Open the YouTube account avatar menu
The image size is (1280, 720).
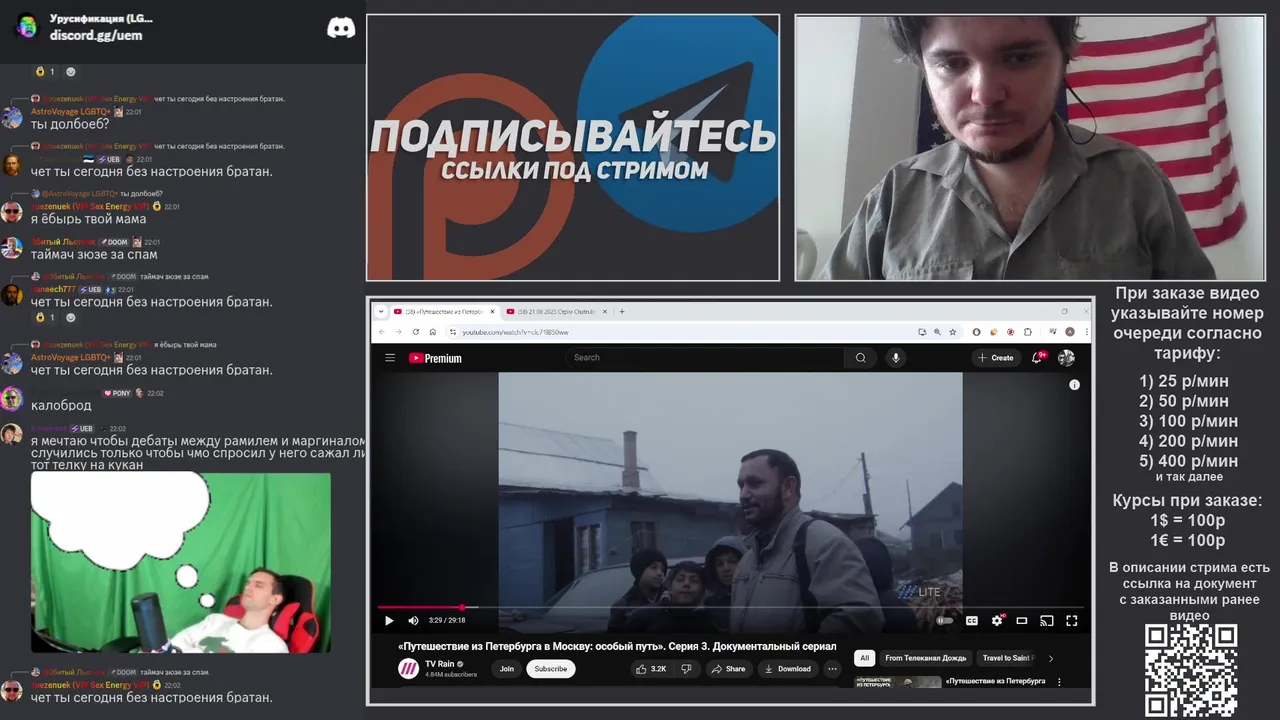coord(1066,358)
